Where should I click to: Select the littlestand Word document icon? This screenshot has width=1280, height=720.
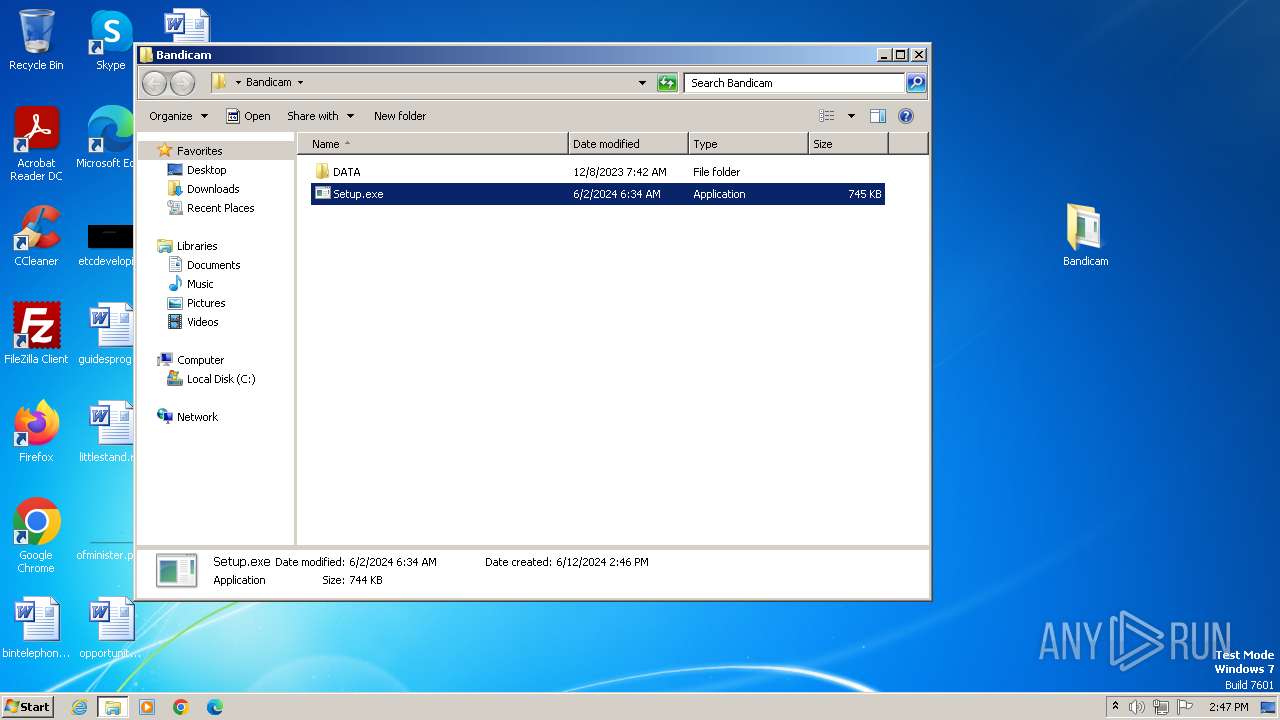coord(108,432)
